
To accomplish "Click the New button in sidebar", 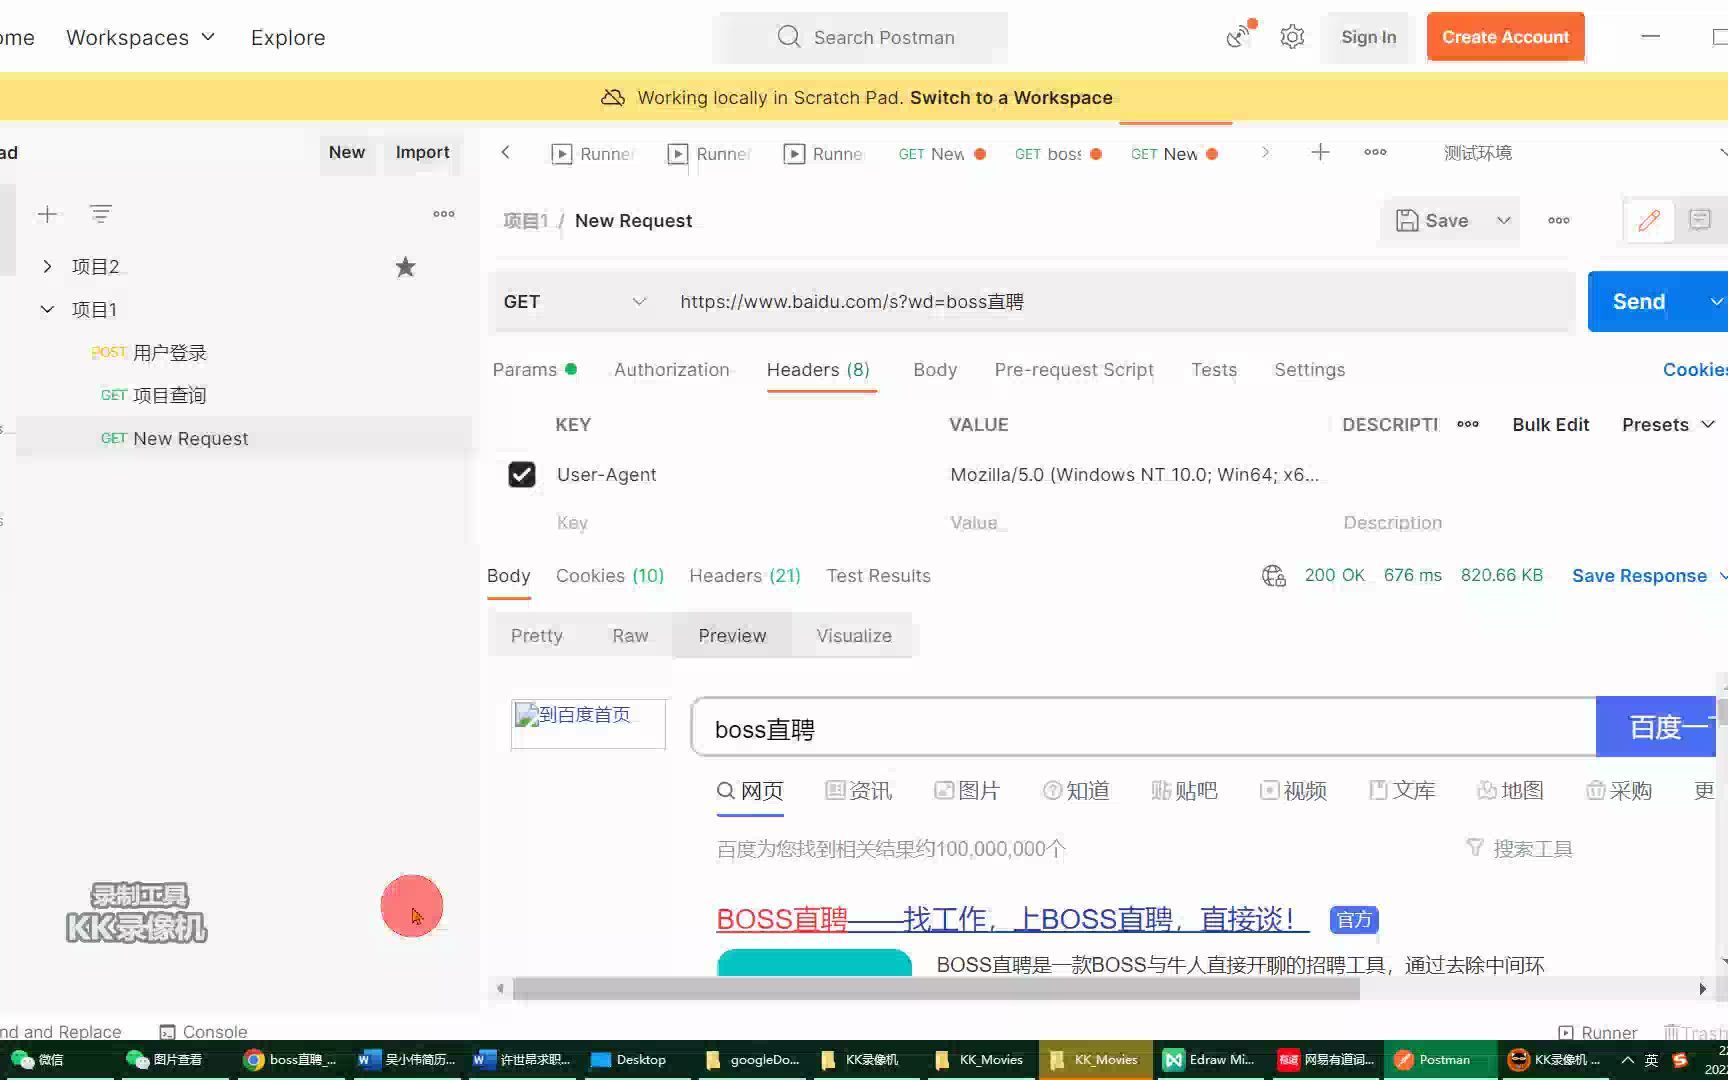I will click(x=347, y=152).
